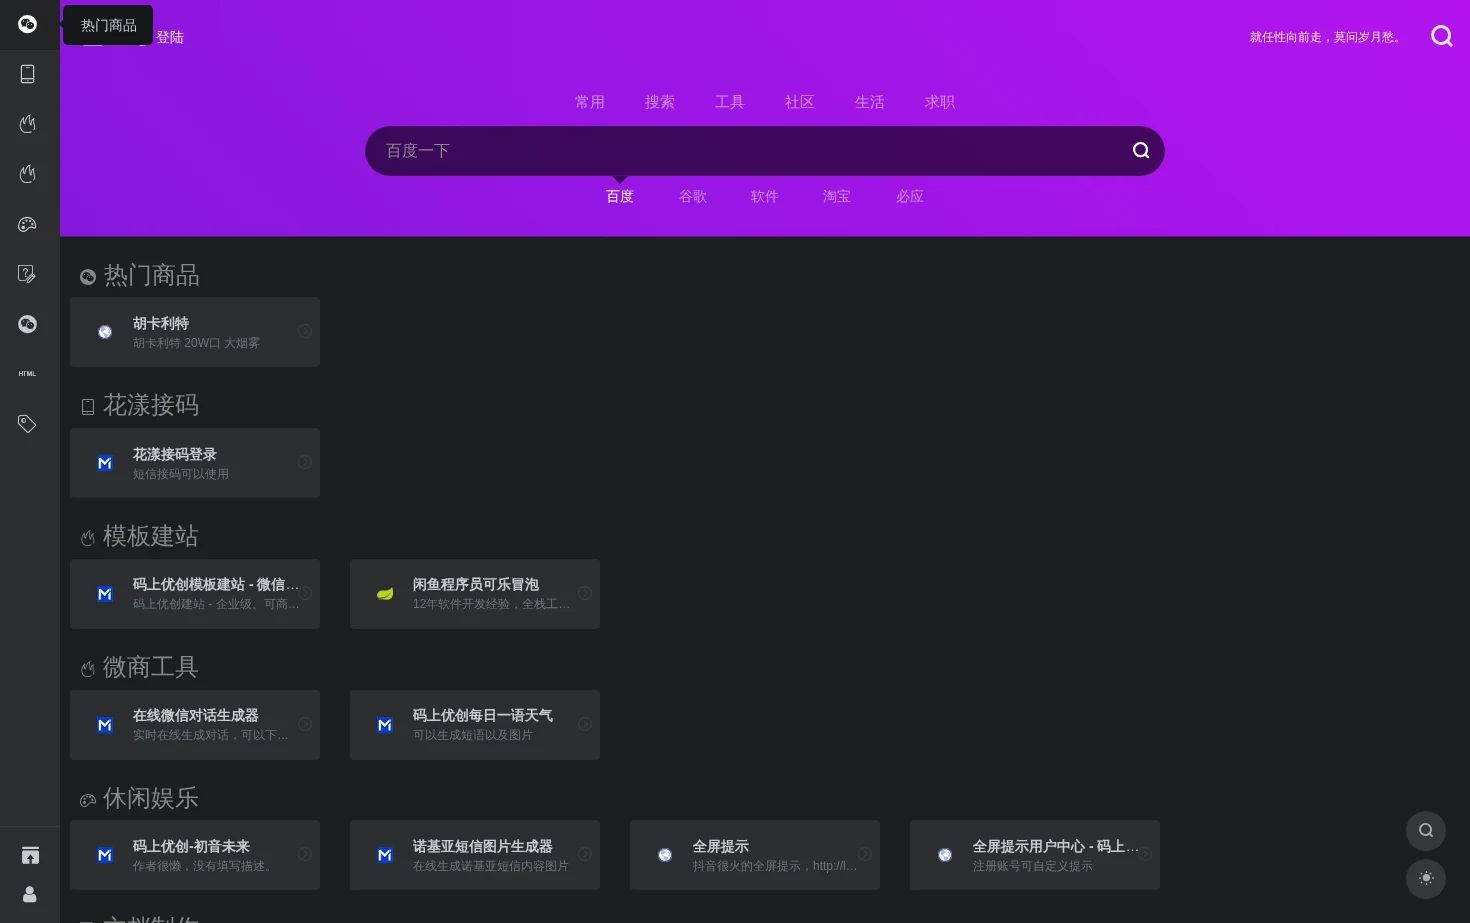Screen dimensions: 1470x923
Task: Open the 花漾接码登录 card
Action: click(195, 463)
